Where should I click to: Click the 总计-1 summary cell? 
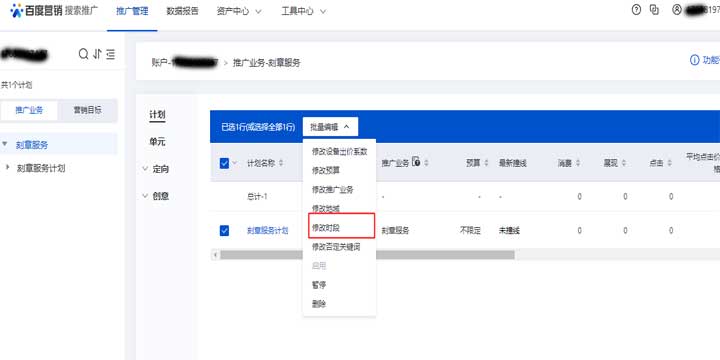[257, 197]
